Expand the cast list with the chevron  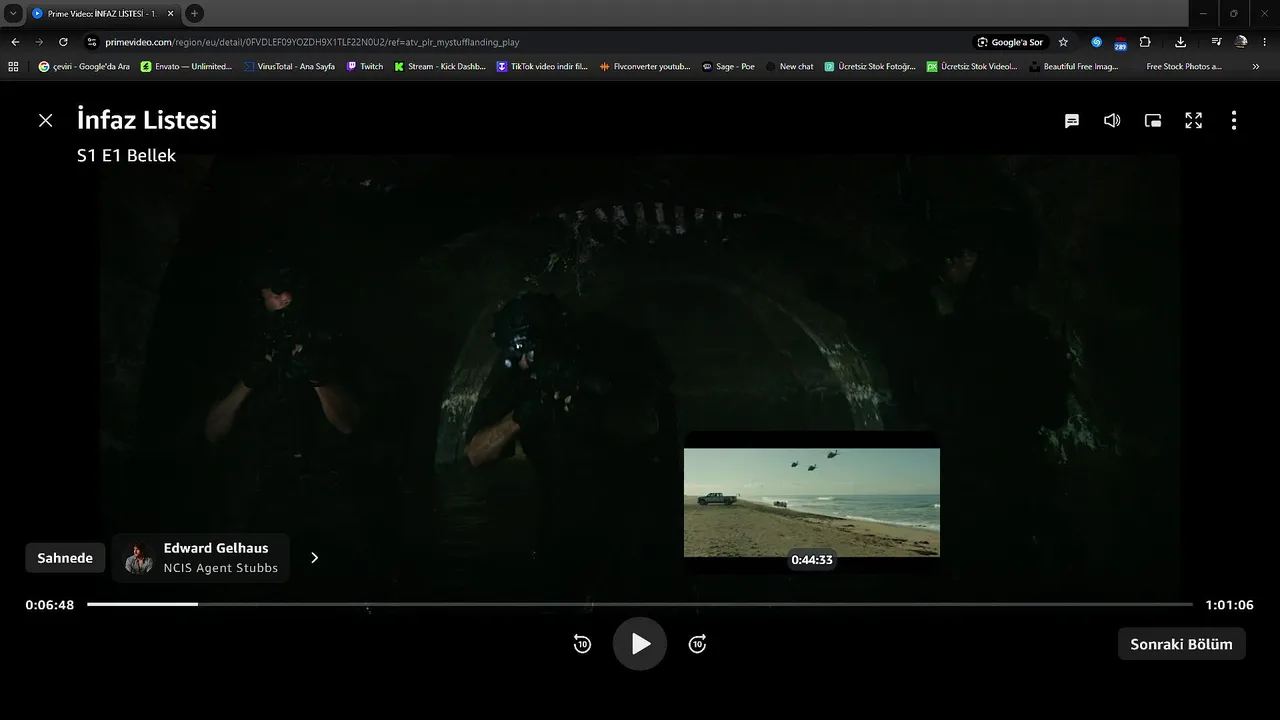tap(314, 558)
